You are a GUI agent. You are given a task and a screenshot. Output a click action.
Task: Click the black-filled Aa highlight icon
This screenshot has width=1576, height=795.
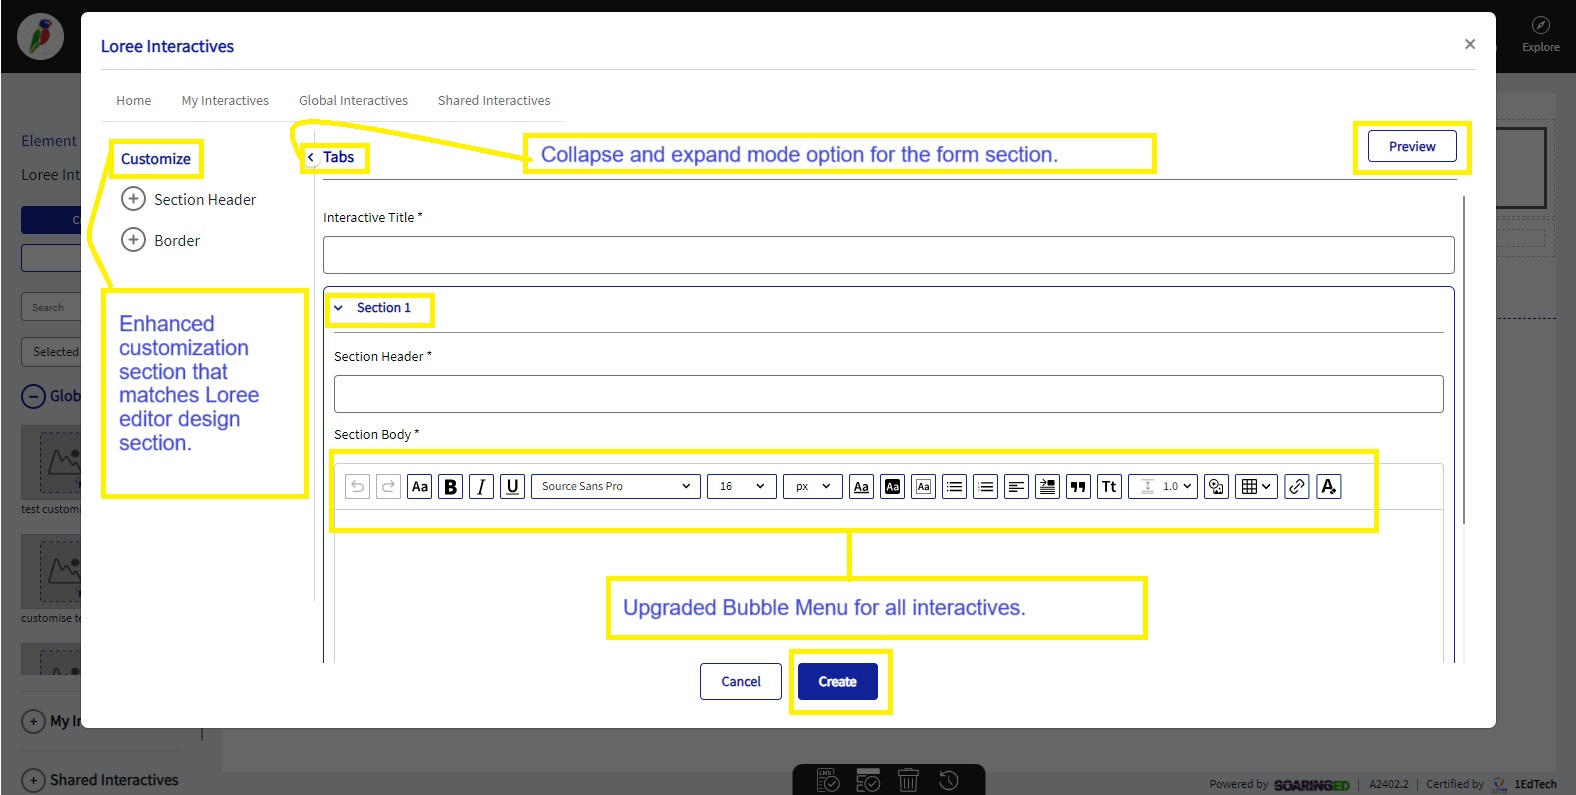[x=892, y=486]
